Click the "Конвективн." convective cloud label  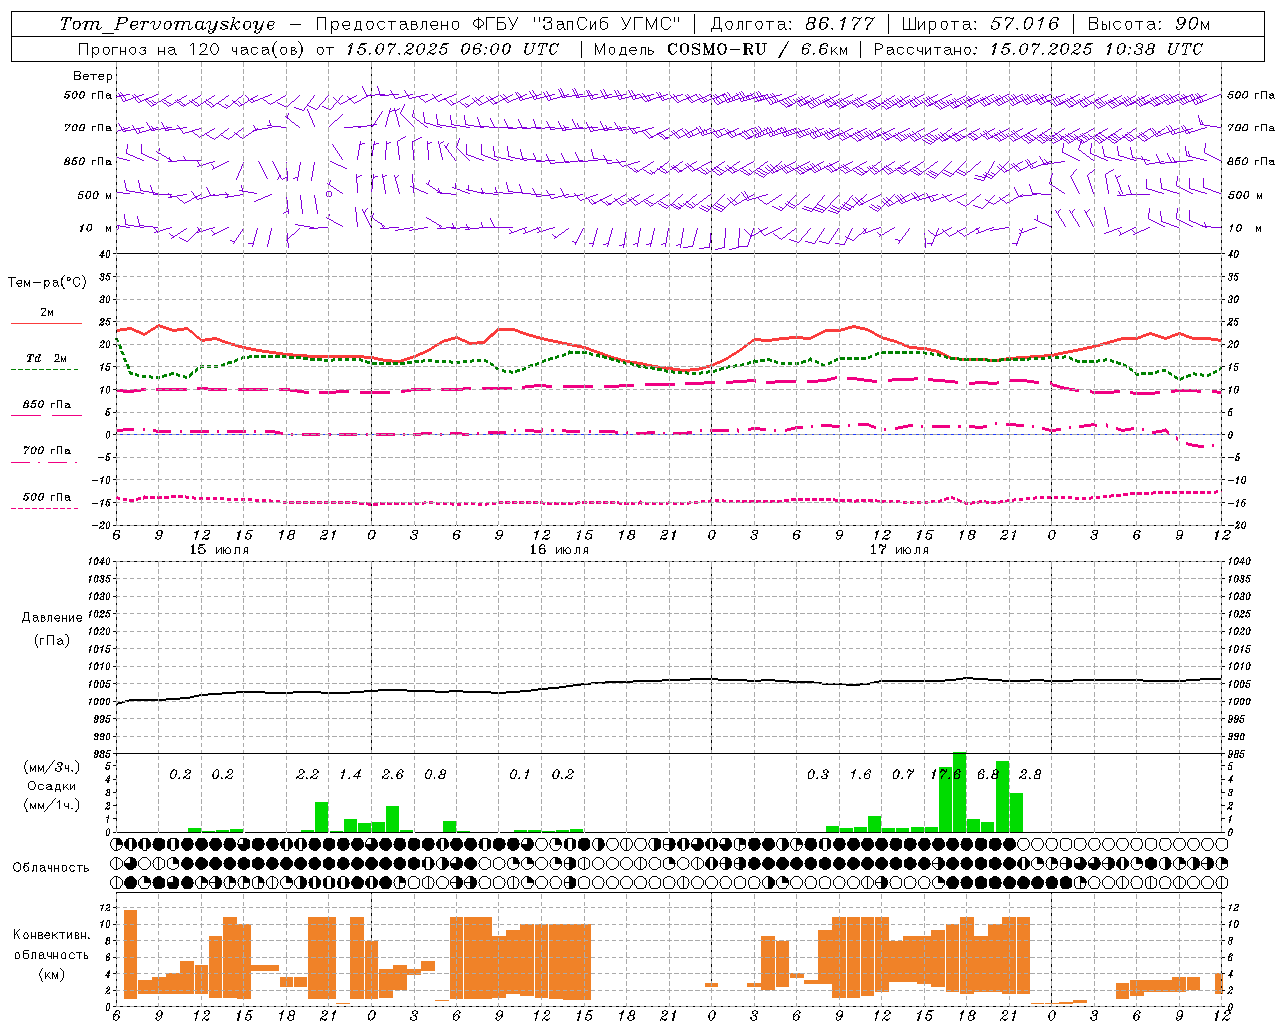click(x=51, y=935)
